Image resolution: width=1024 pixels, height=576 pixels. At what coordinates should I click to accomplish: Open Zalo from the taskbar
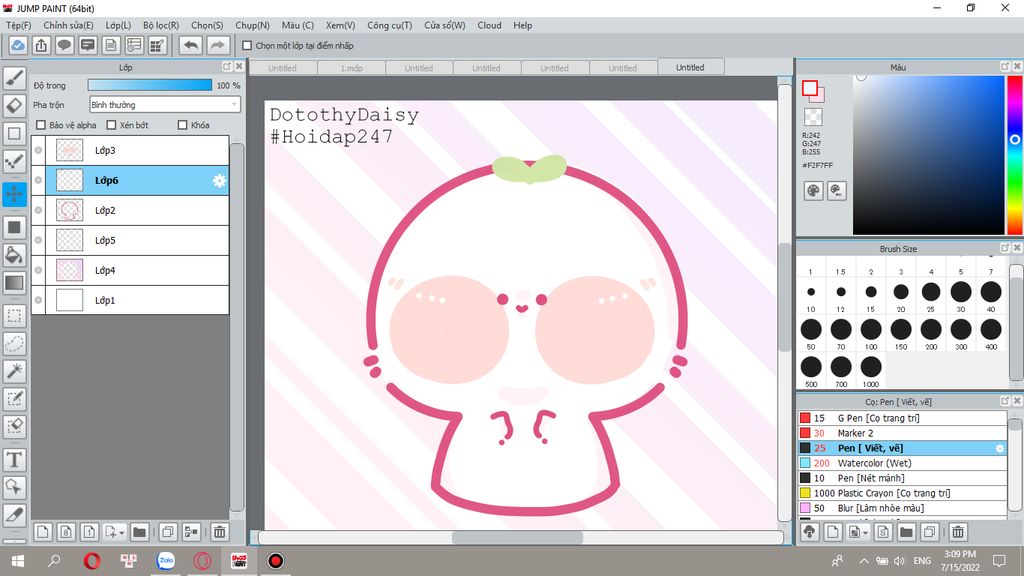[166, 561]
